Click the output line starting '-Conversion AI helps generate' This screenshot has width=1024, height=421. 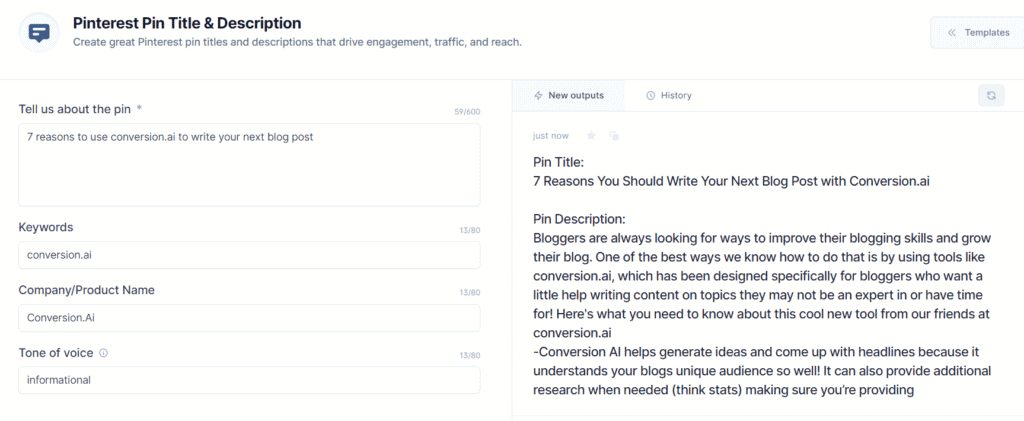[x=757, y=352]
